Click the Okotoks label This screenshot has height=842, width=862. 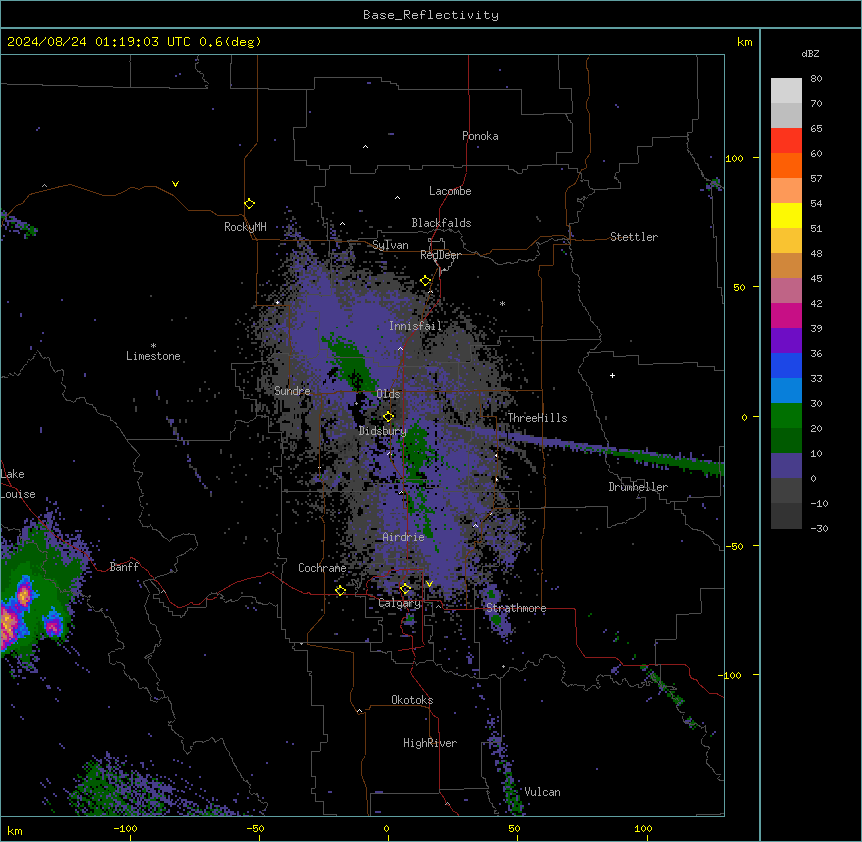(x=412, y=700)
